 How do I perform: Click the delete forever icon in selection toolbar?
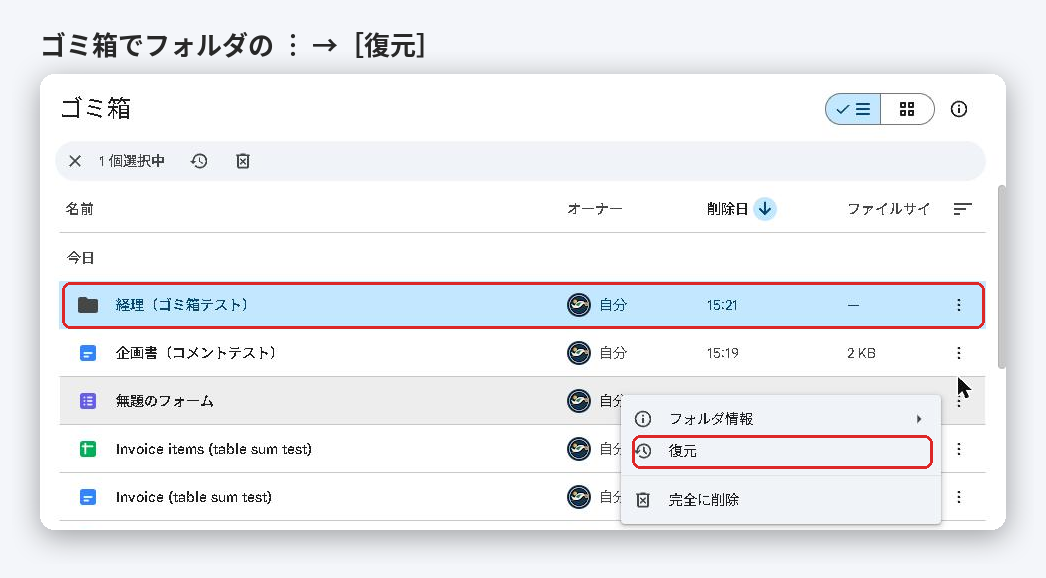click(243, 161)
